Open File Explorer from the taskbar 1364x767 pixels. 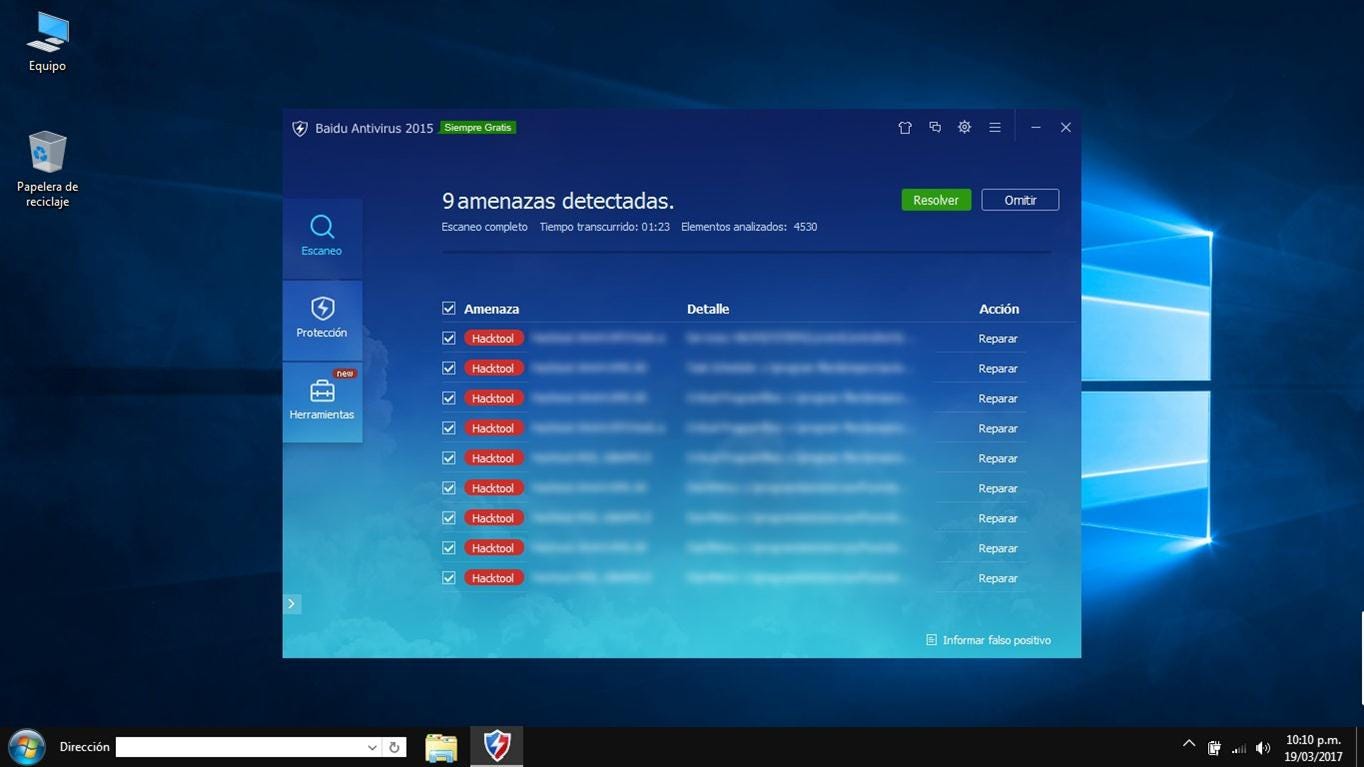(441, 747)
